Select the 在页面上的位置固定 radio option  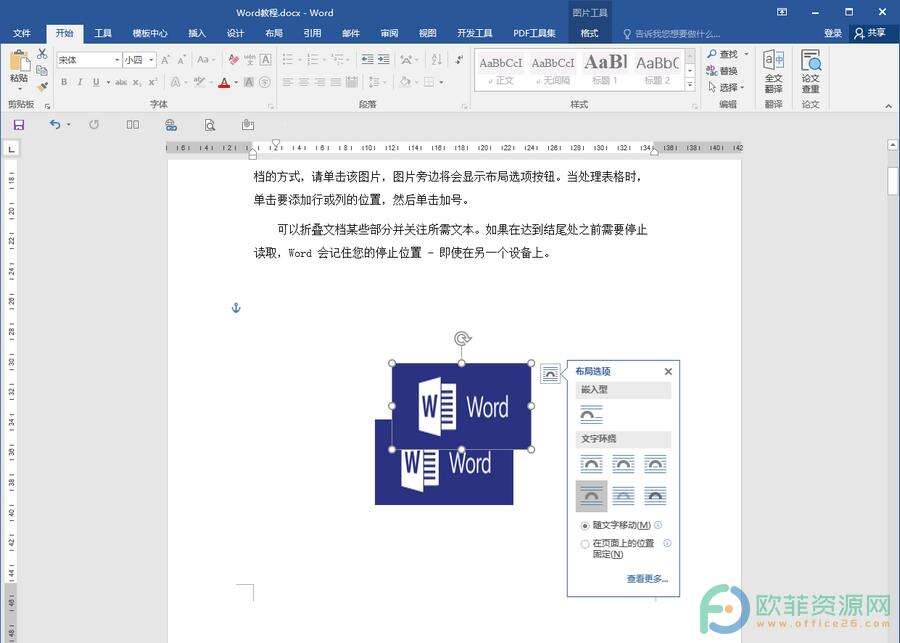(585, 544)
